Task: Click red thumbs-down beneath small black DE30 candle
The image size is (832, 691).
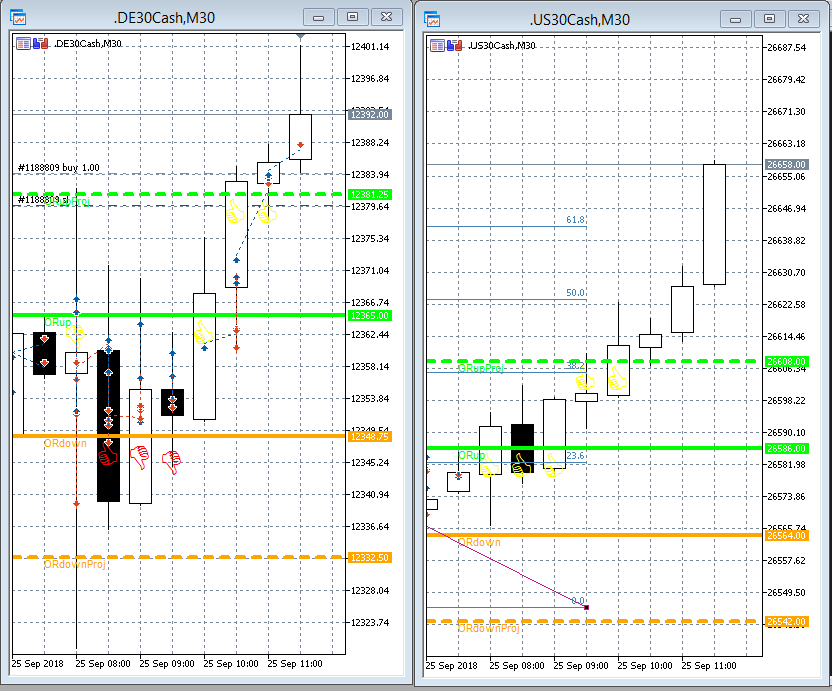Action: (172, 462)
